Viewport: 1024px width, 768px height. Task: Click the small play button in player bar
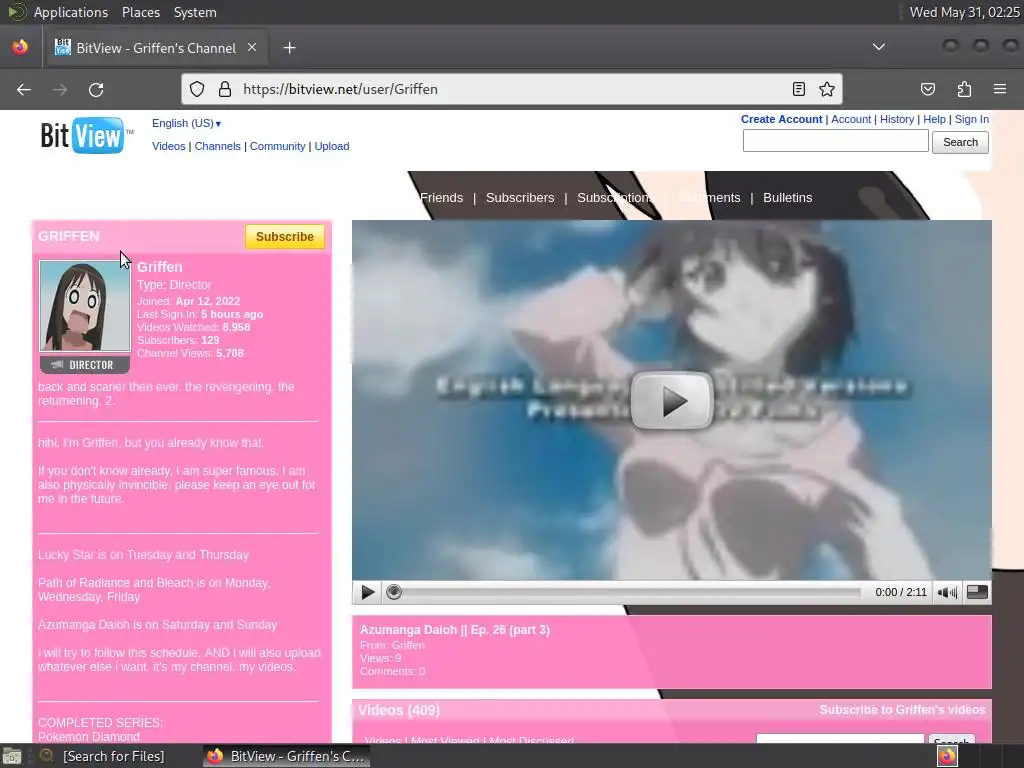[368, 592]
